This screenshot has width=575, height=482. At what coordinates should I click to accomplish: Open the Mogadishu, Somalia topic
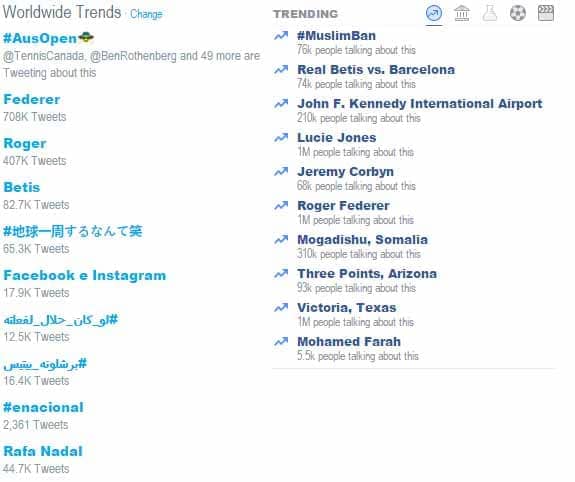(363, 240)
